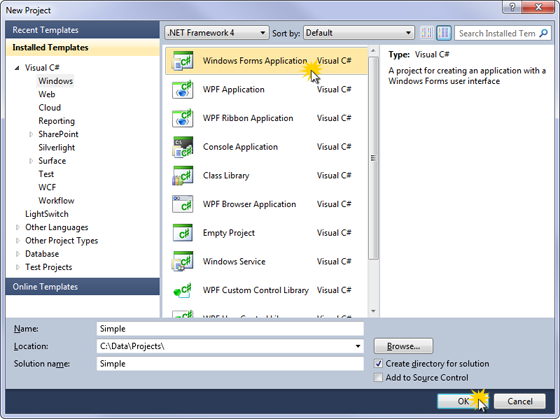Click the Solution name input field
560x419 pixels.
[x=230, y=364]
